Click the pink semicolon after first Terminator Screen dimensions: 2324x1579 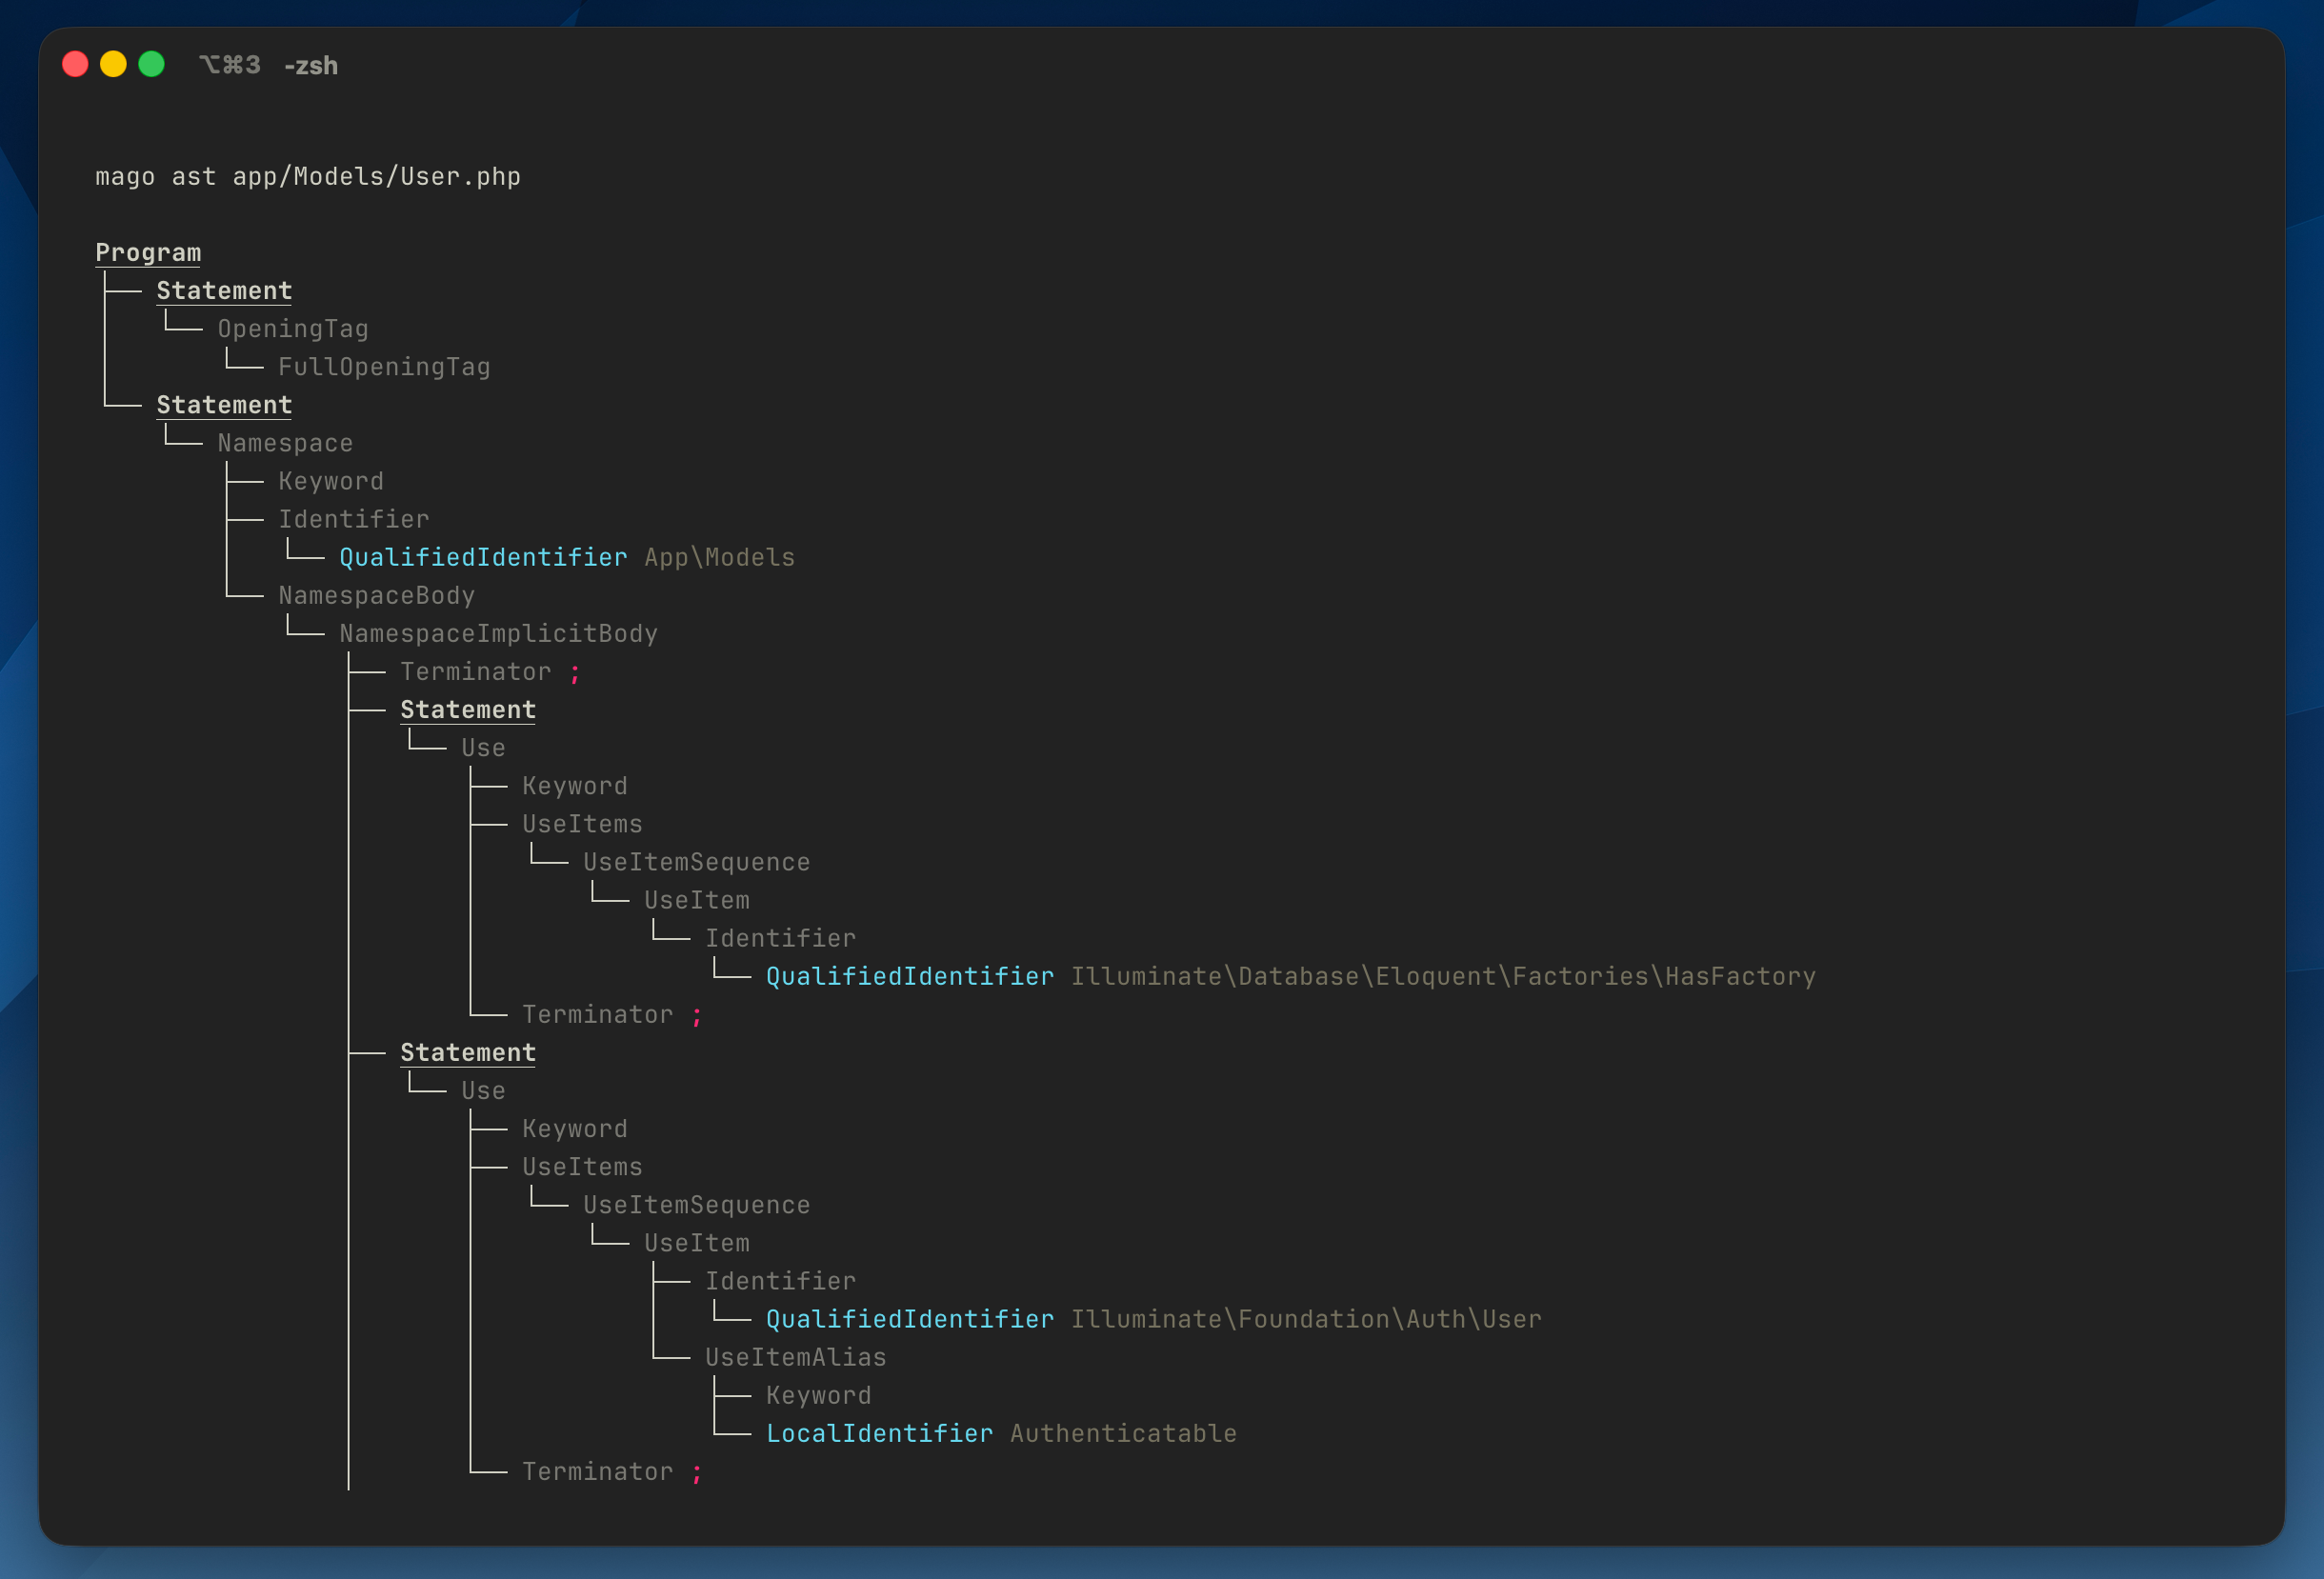pos(575,672)
